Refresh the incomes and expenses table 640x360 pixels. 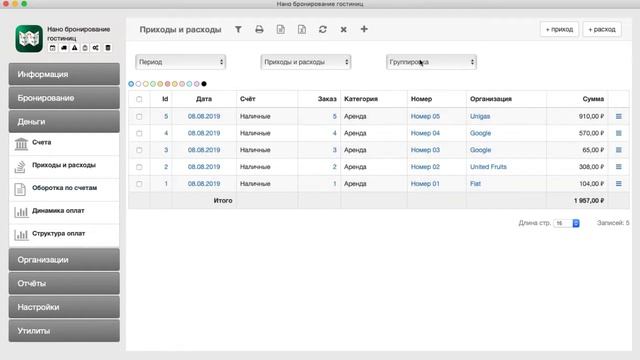tap(322, 29)
